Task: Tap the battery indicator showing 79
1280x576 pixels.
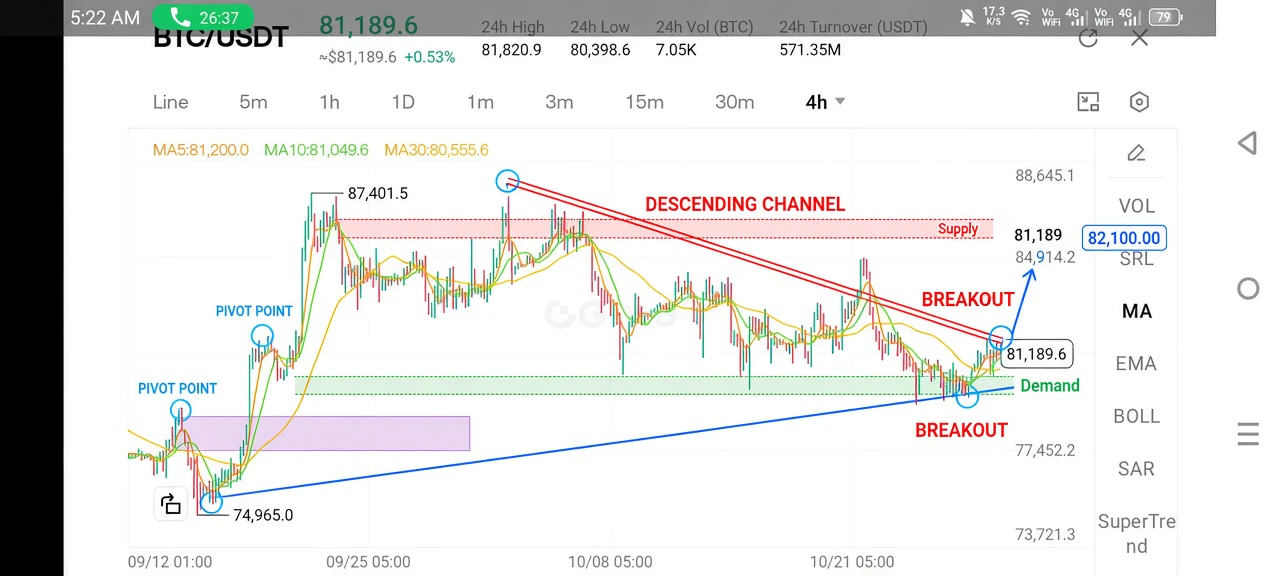Action: click(x=1165, y=17)
